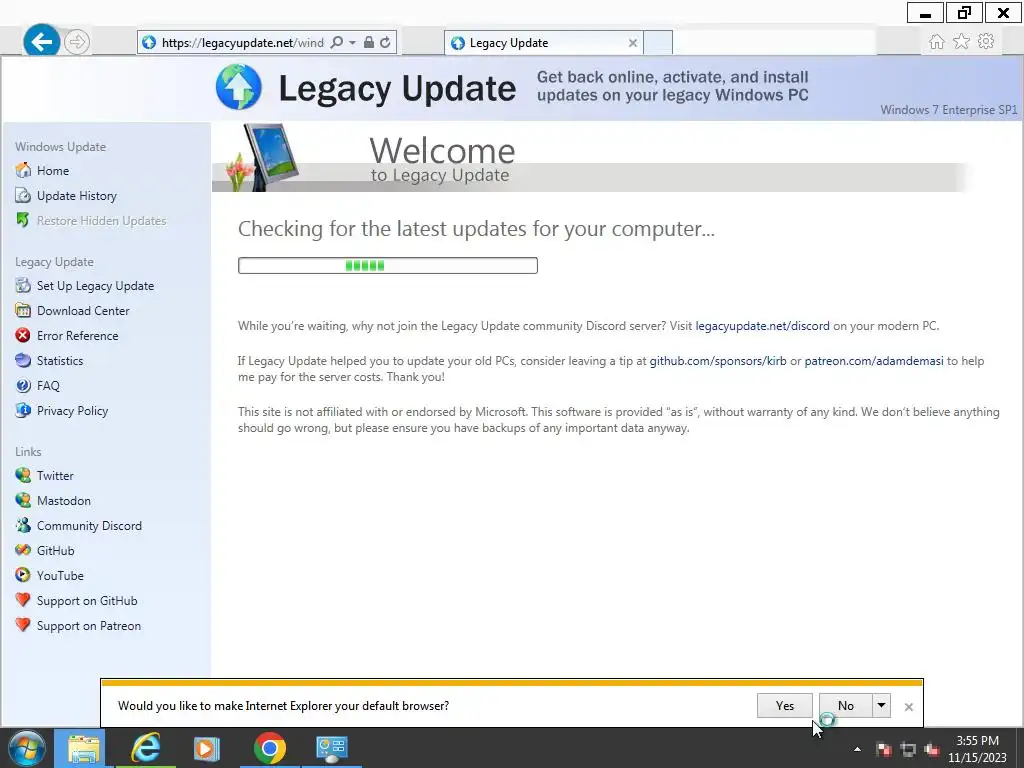This screenshot has width=1024, height=768.
Task: Click the Control Panel taskbar icon
Action: (x=332, y=748)
